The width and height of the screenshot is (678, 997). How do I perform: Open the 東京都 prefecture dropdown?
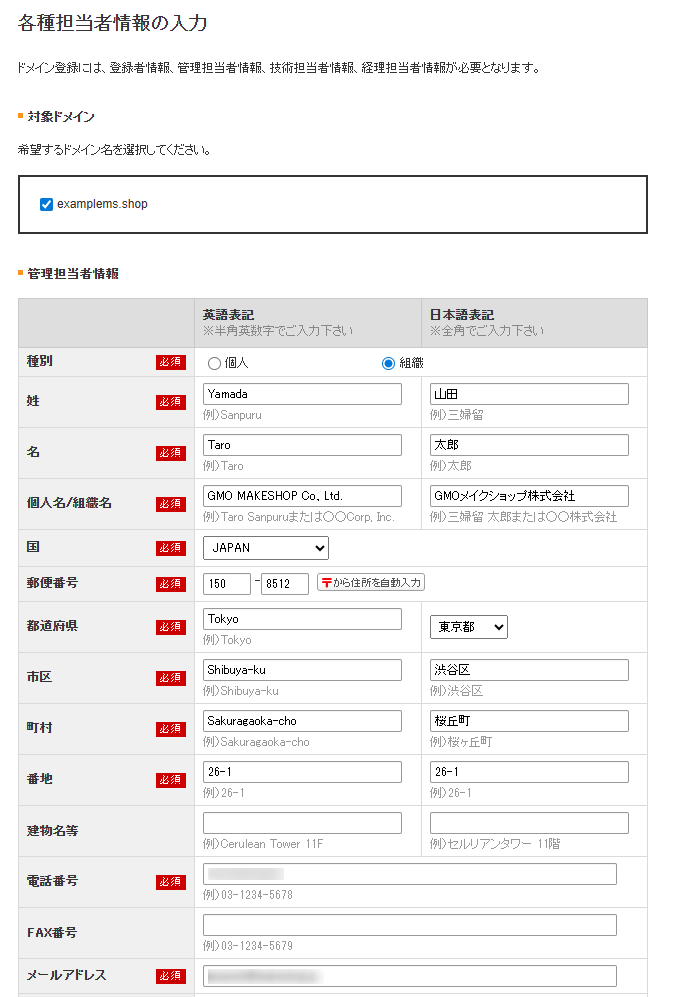click(469, 627)
